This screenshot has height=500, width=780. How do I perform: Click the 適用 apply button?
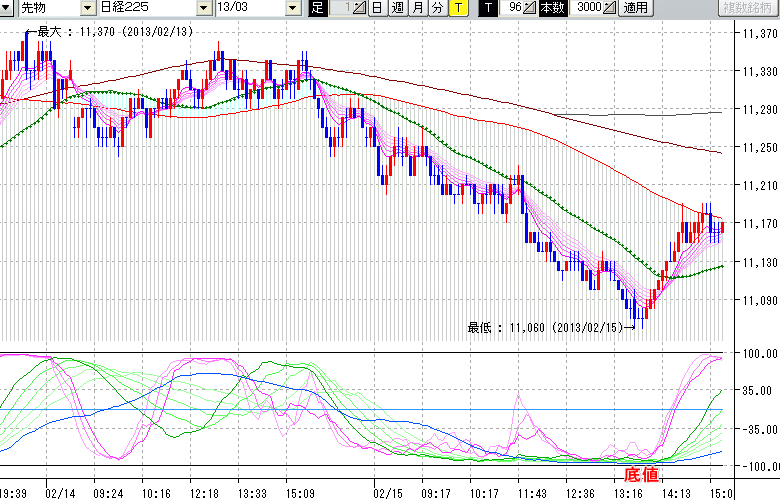tap(636, 8)
